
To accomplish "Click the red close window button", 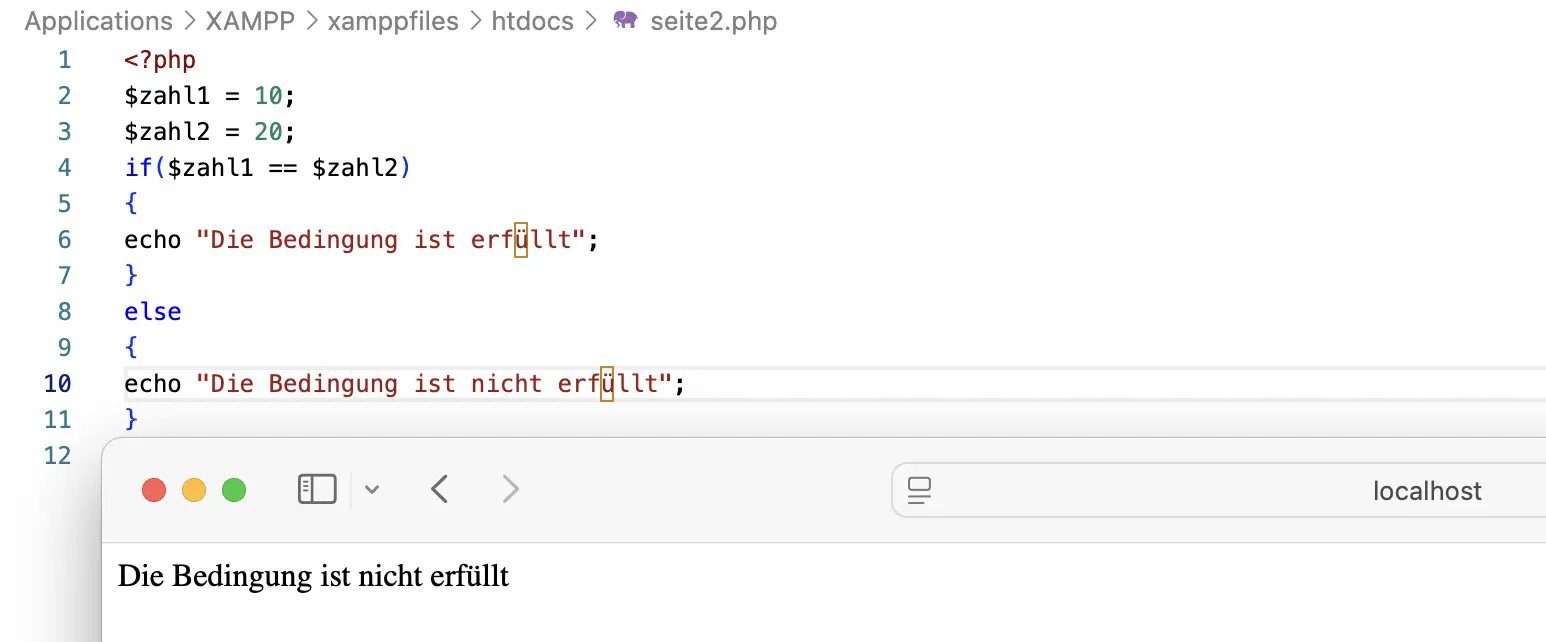I will 154,490.
